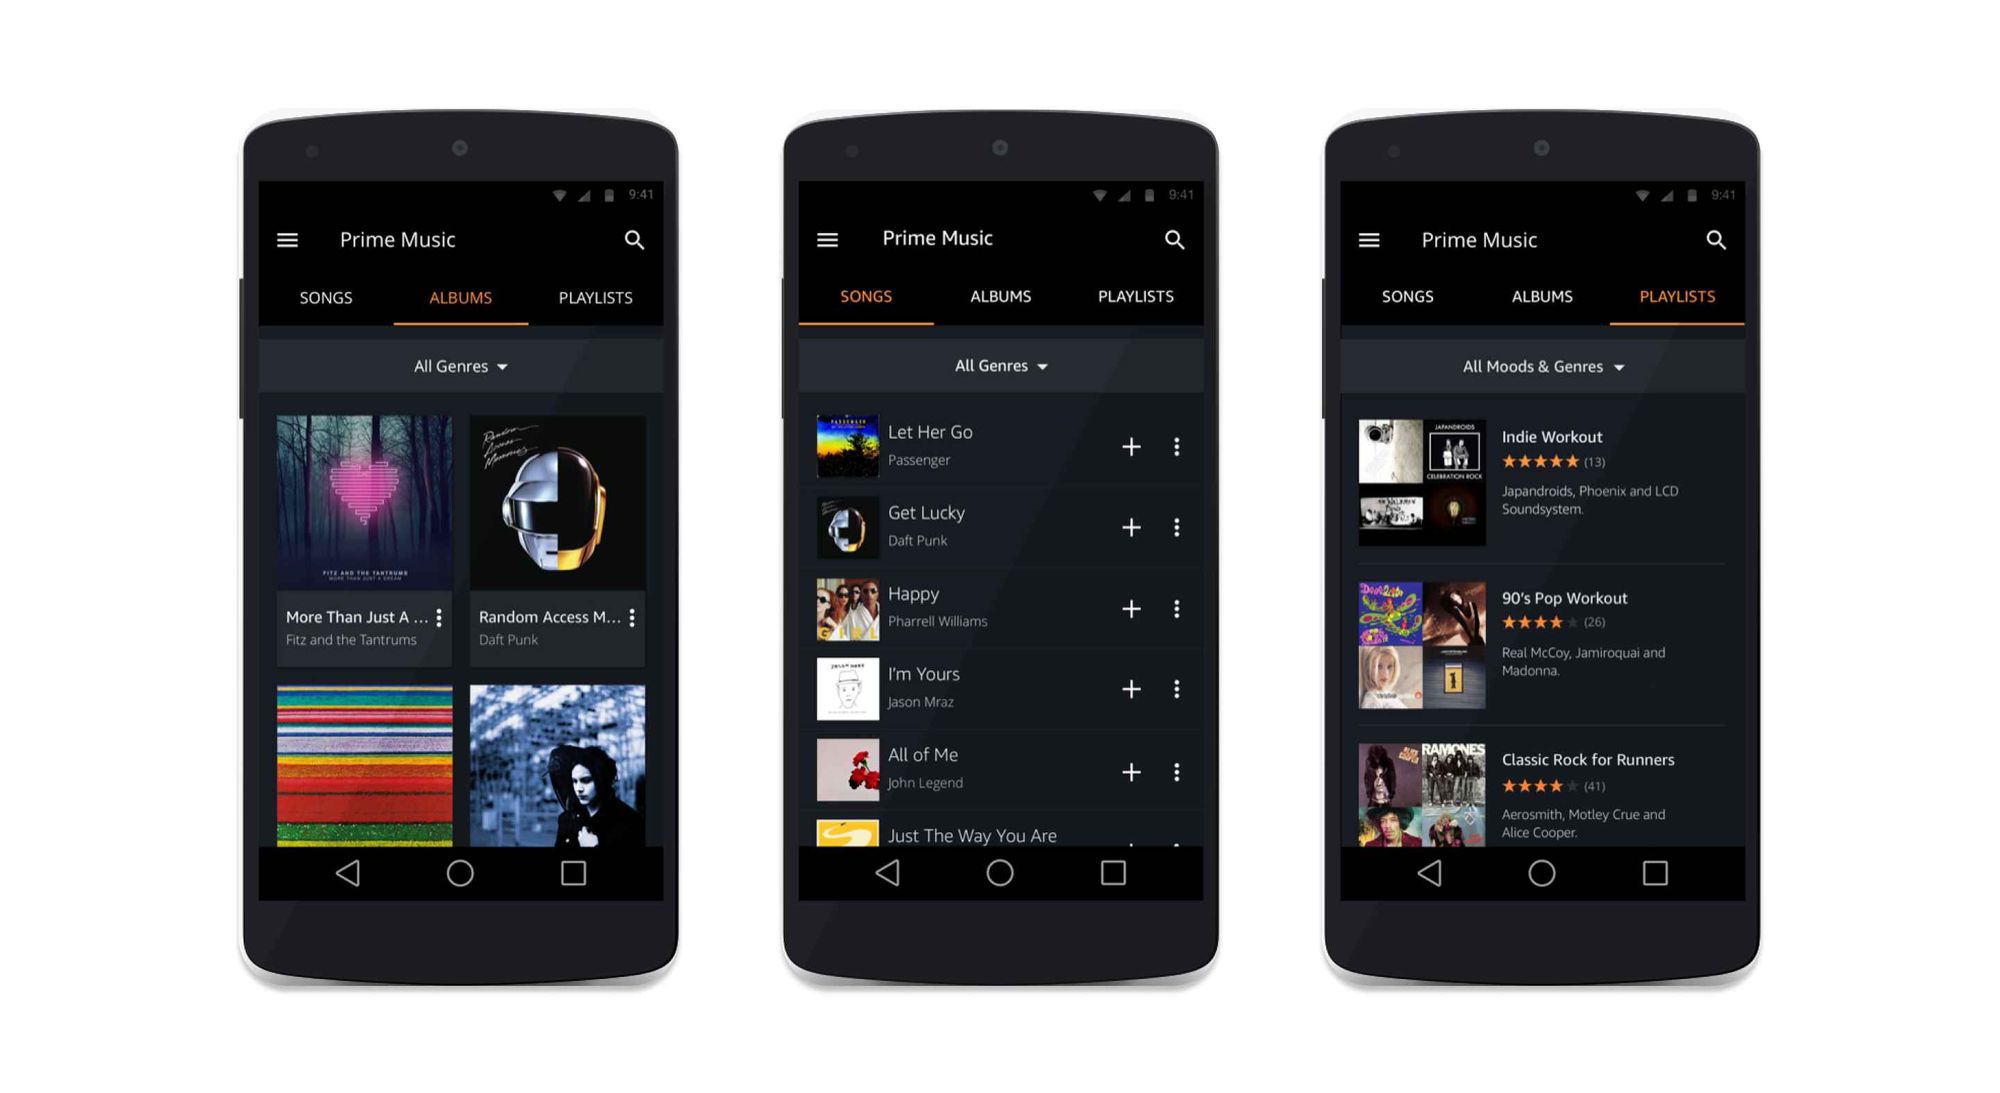Open the hamburger menu icon

(x=292, y=242)
